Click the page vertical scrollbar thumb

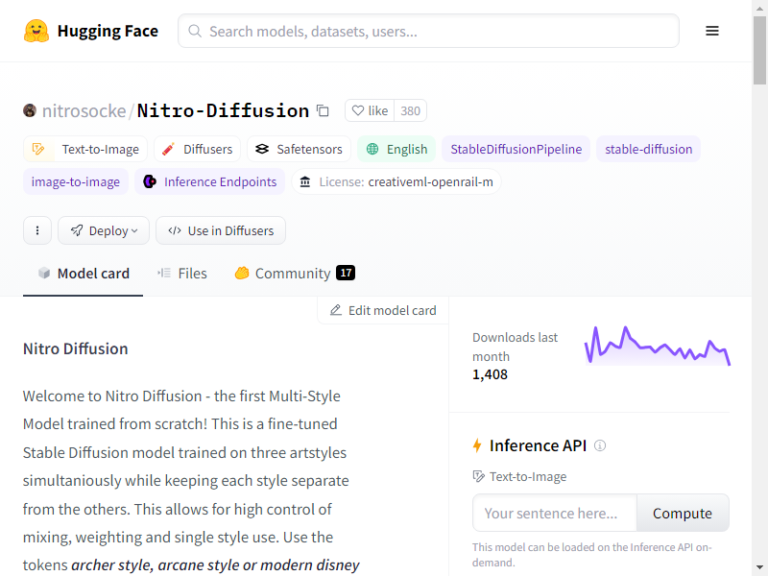(760, 50)
